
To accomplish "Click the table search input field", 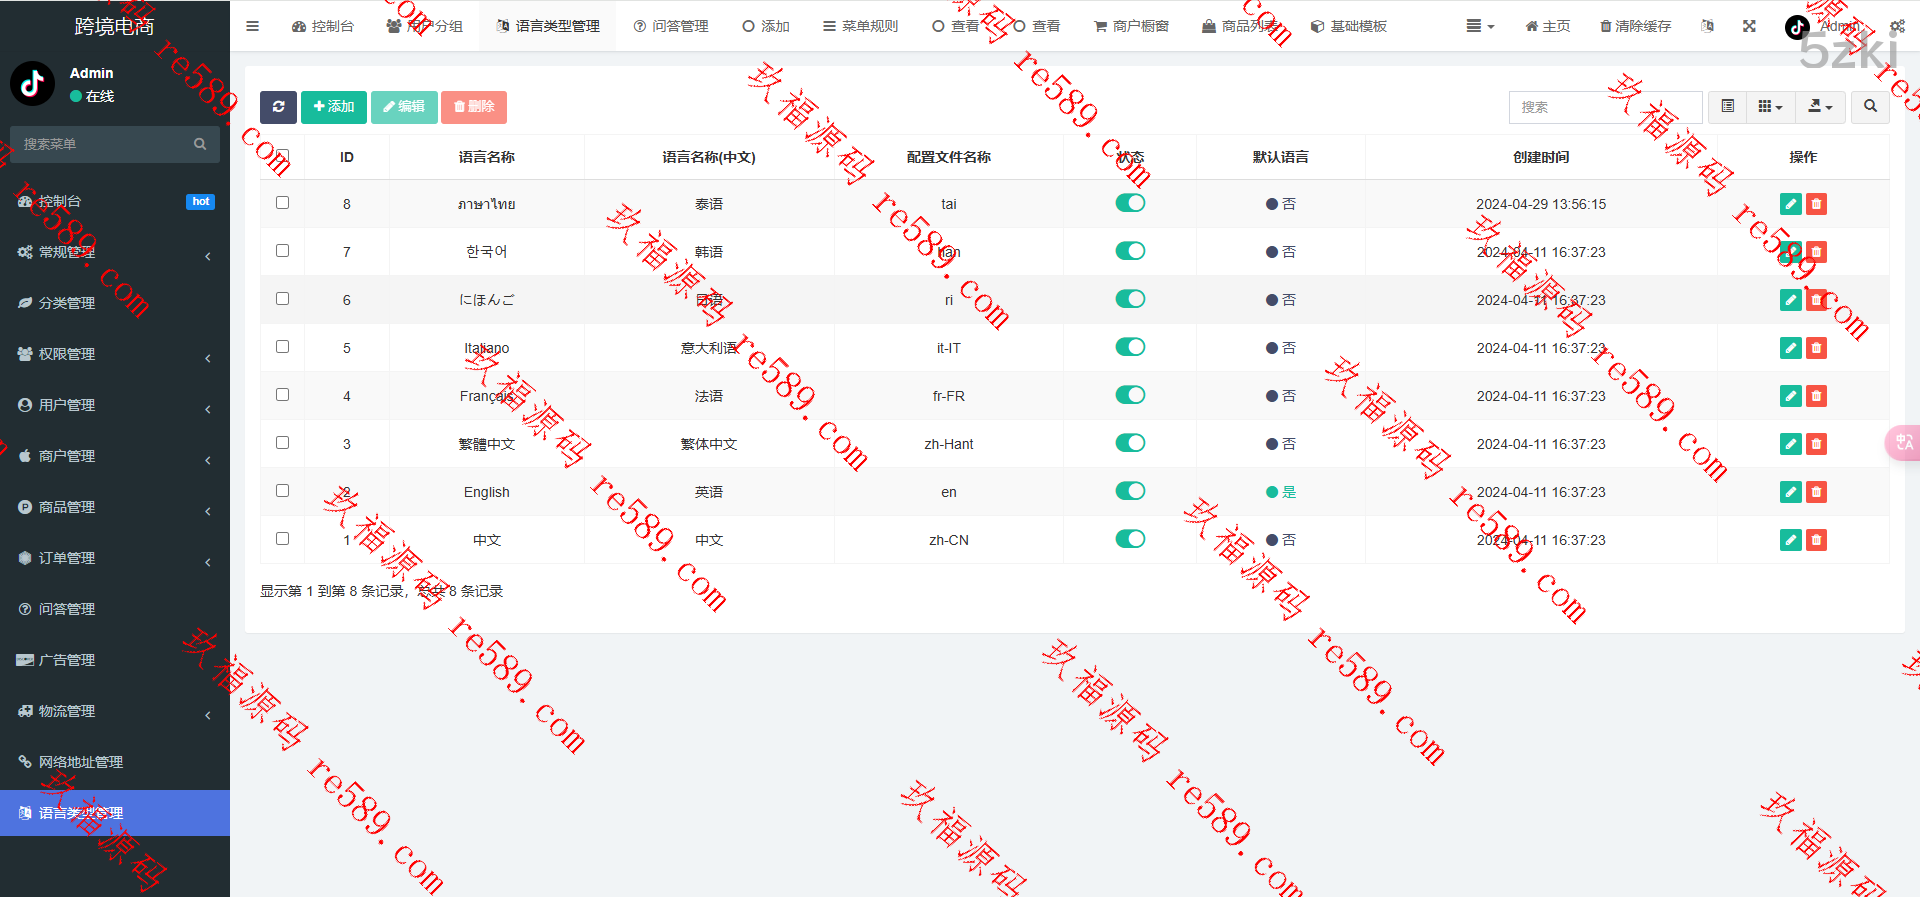I will [x=1604, y=107].
